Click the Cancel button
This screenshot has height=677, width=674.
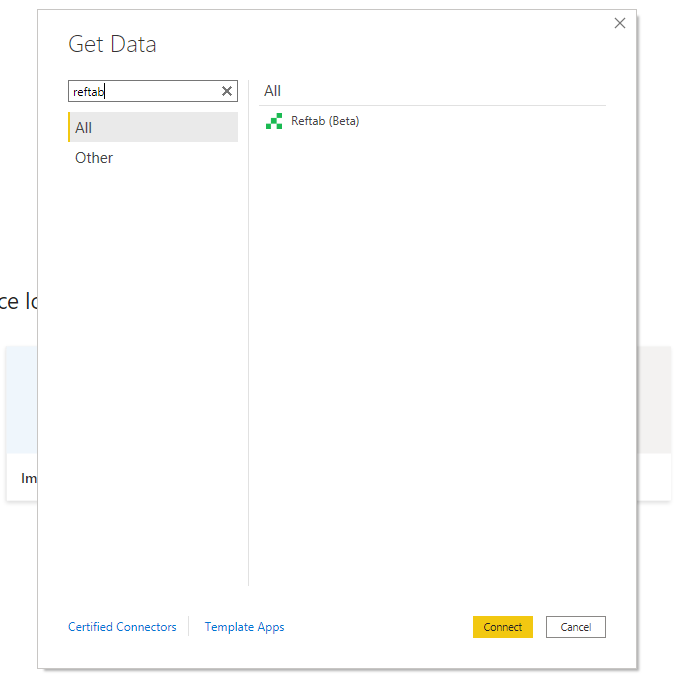coord(576,626)
